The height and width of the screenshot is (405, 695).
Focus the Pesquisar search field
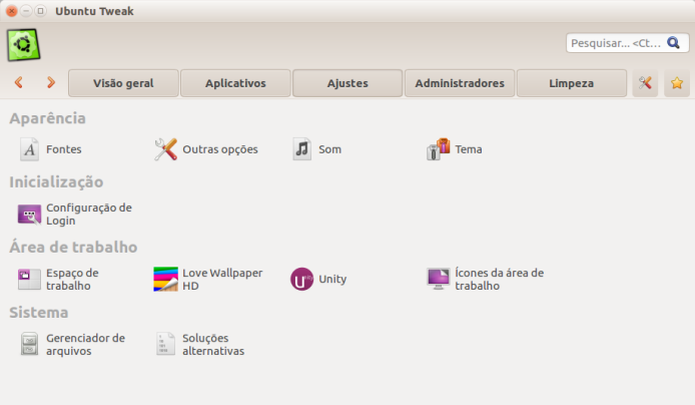(627, 43)
